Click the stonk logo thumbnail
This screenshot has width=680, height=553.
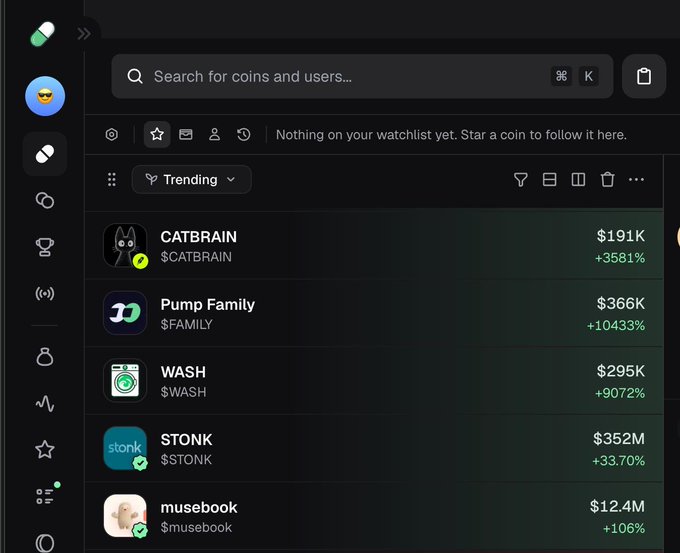(125, 448)
